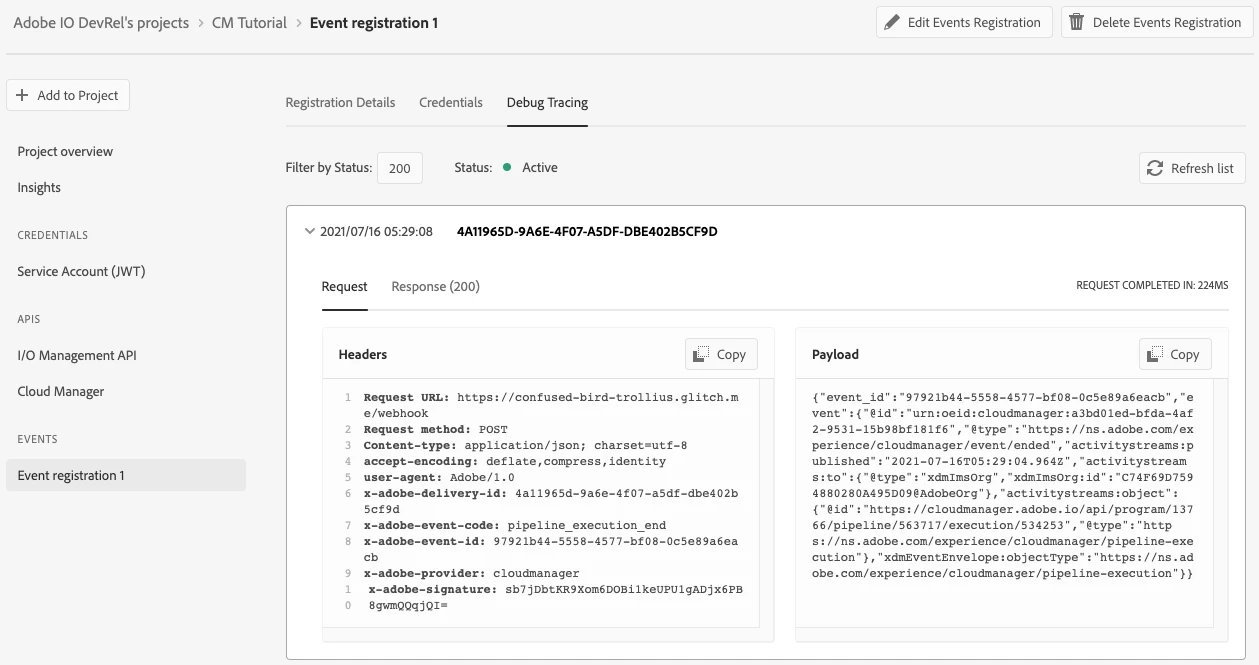The height and width of the screenshot is (665, 1259).
Task: Open Cloud Manager API in the sidebar
Action: click(x=61, y=391)
